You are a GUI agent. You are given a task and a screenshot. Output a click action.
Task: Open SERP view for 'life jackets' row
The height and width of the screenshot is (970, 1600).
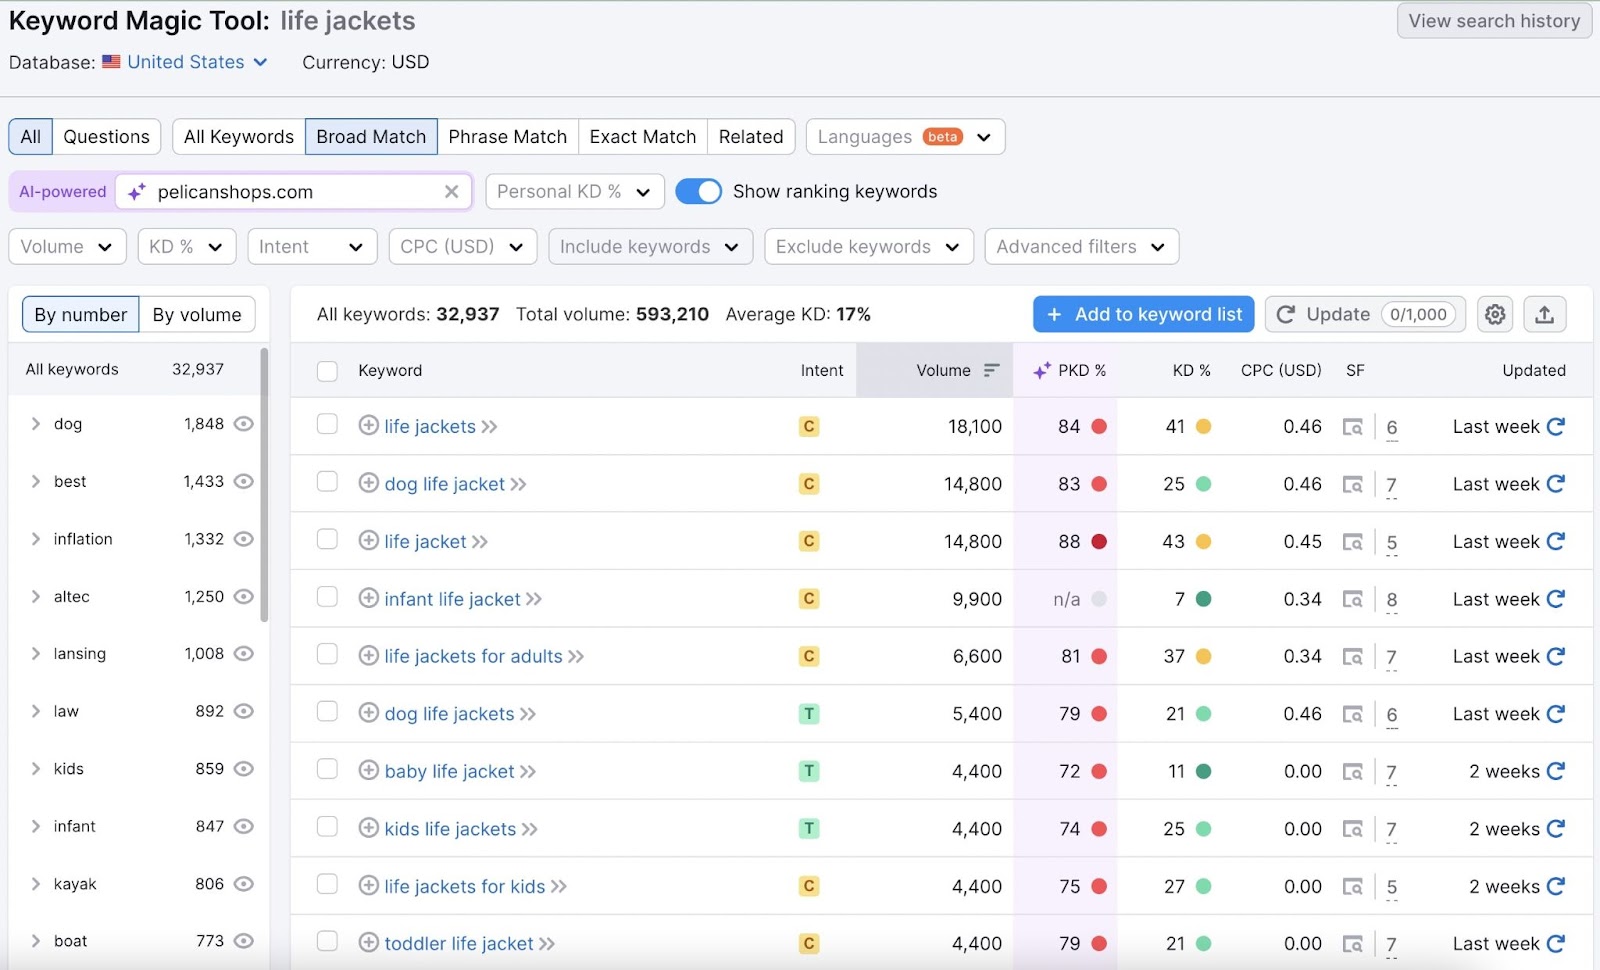click(x=1352, y=427)
